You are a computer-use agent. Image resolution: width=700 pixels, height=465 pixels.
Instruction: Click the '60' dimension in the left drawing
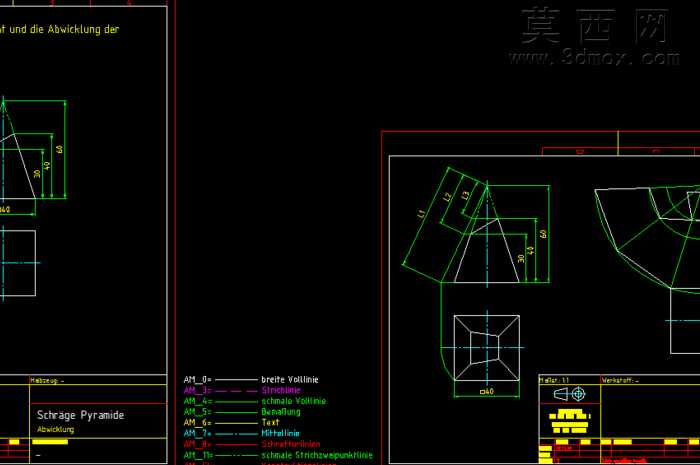click(x=60, y=149)
